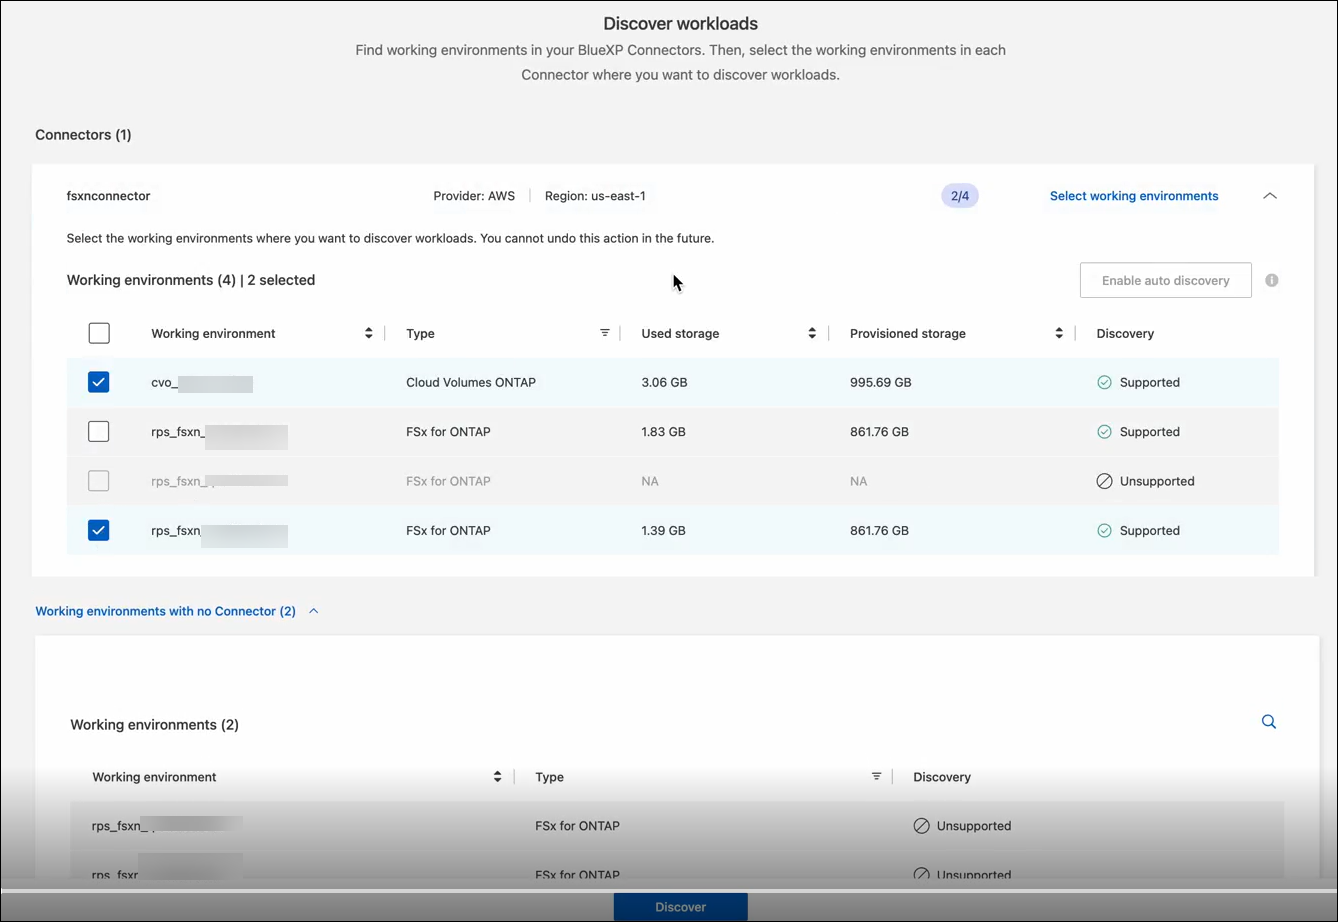
Task: Collapse the fsxnconnector panel chevron
Action: (1269, 196)
